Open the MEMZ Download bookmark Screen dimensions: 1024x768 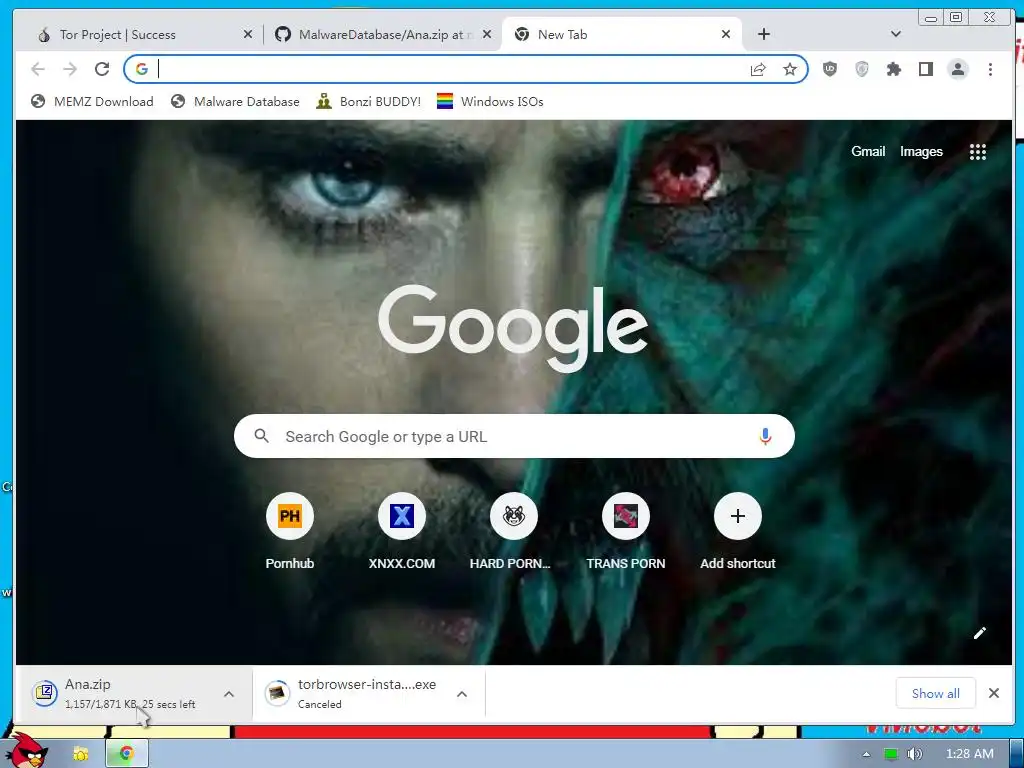point(92,101)
